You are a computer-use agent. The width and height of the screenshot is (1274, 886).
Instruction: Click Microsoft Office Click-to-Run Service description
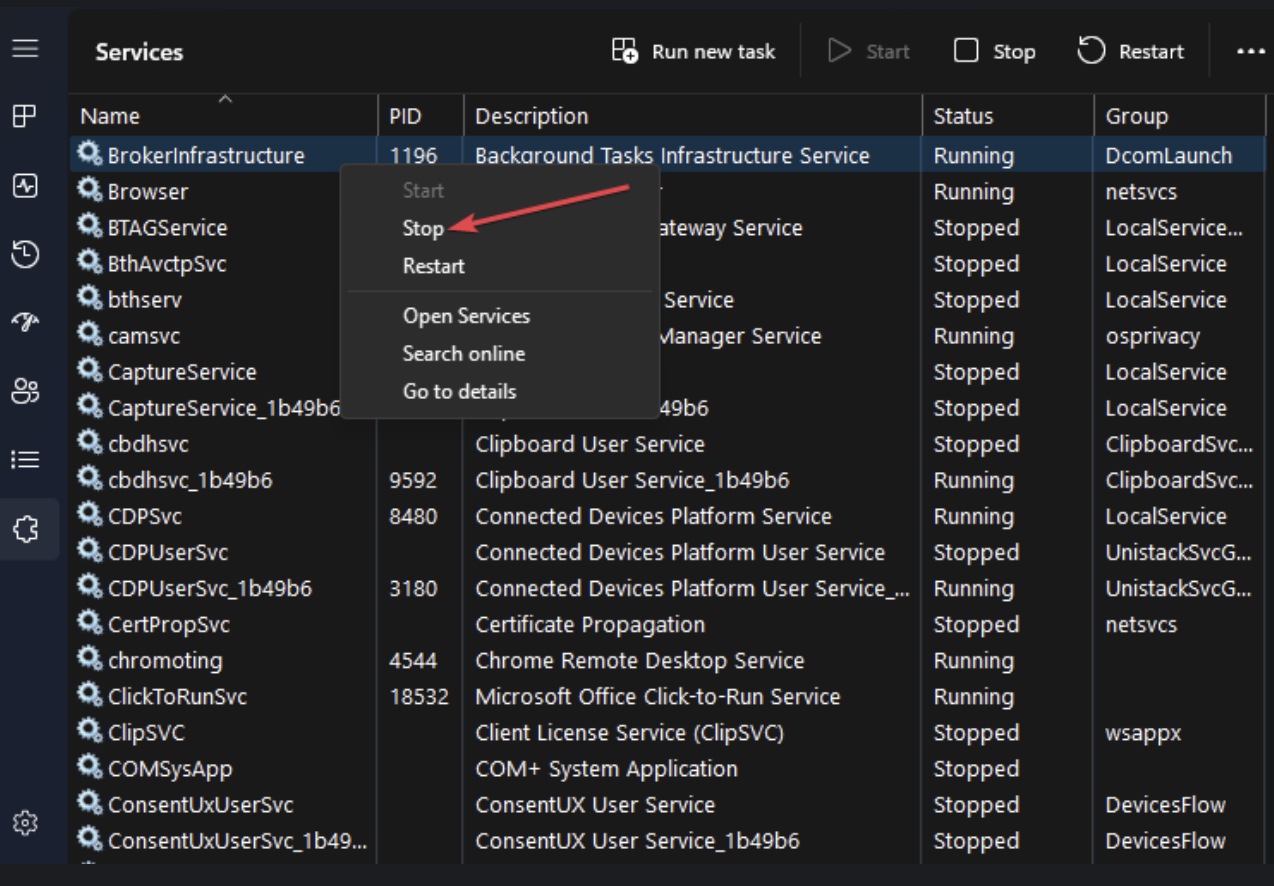coord(658,697)
